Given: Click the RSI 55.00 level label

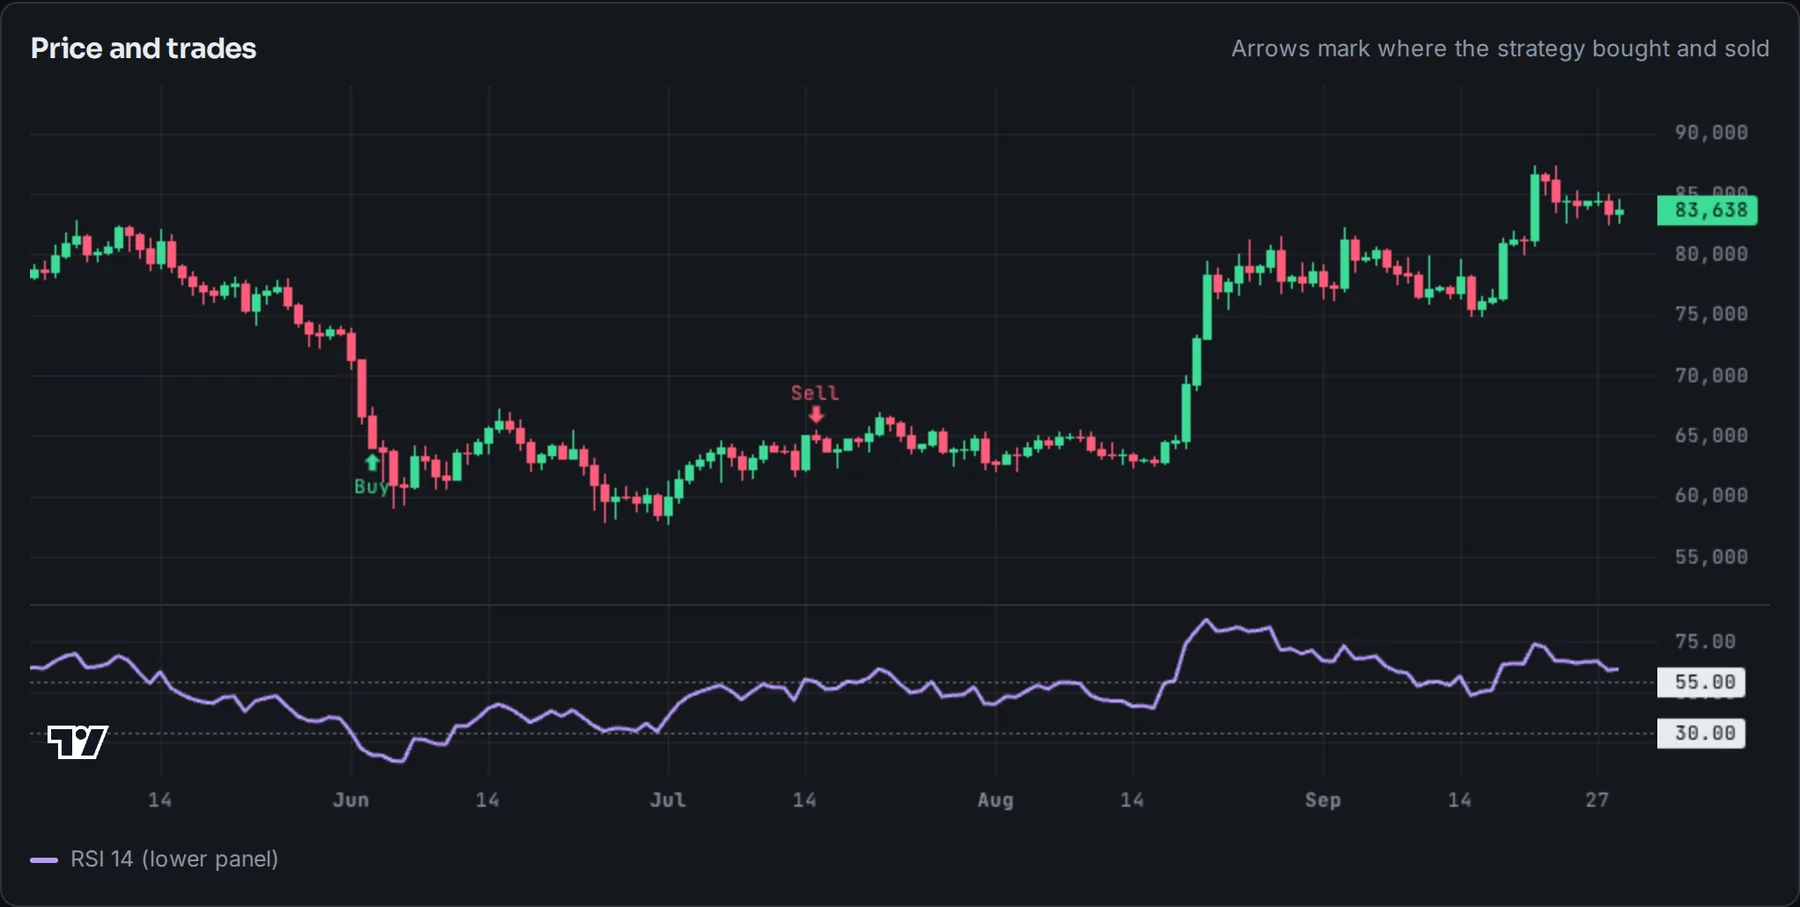Looking at the screenshot, I should (x=1701, y=682).
